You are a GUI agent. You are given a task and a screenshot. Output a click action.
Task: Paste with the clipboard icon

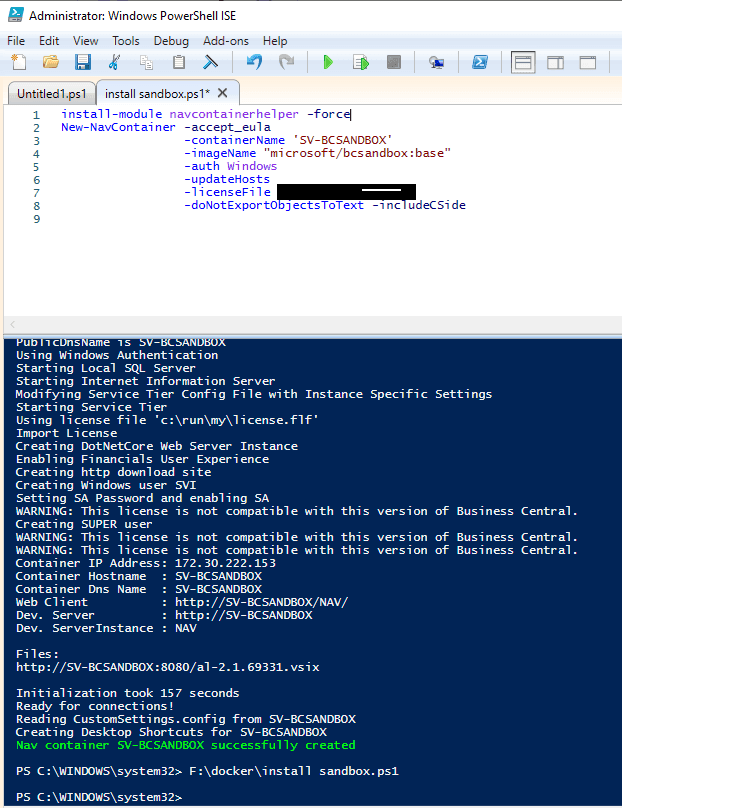tap(179, 62)
